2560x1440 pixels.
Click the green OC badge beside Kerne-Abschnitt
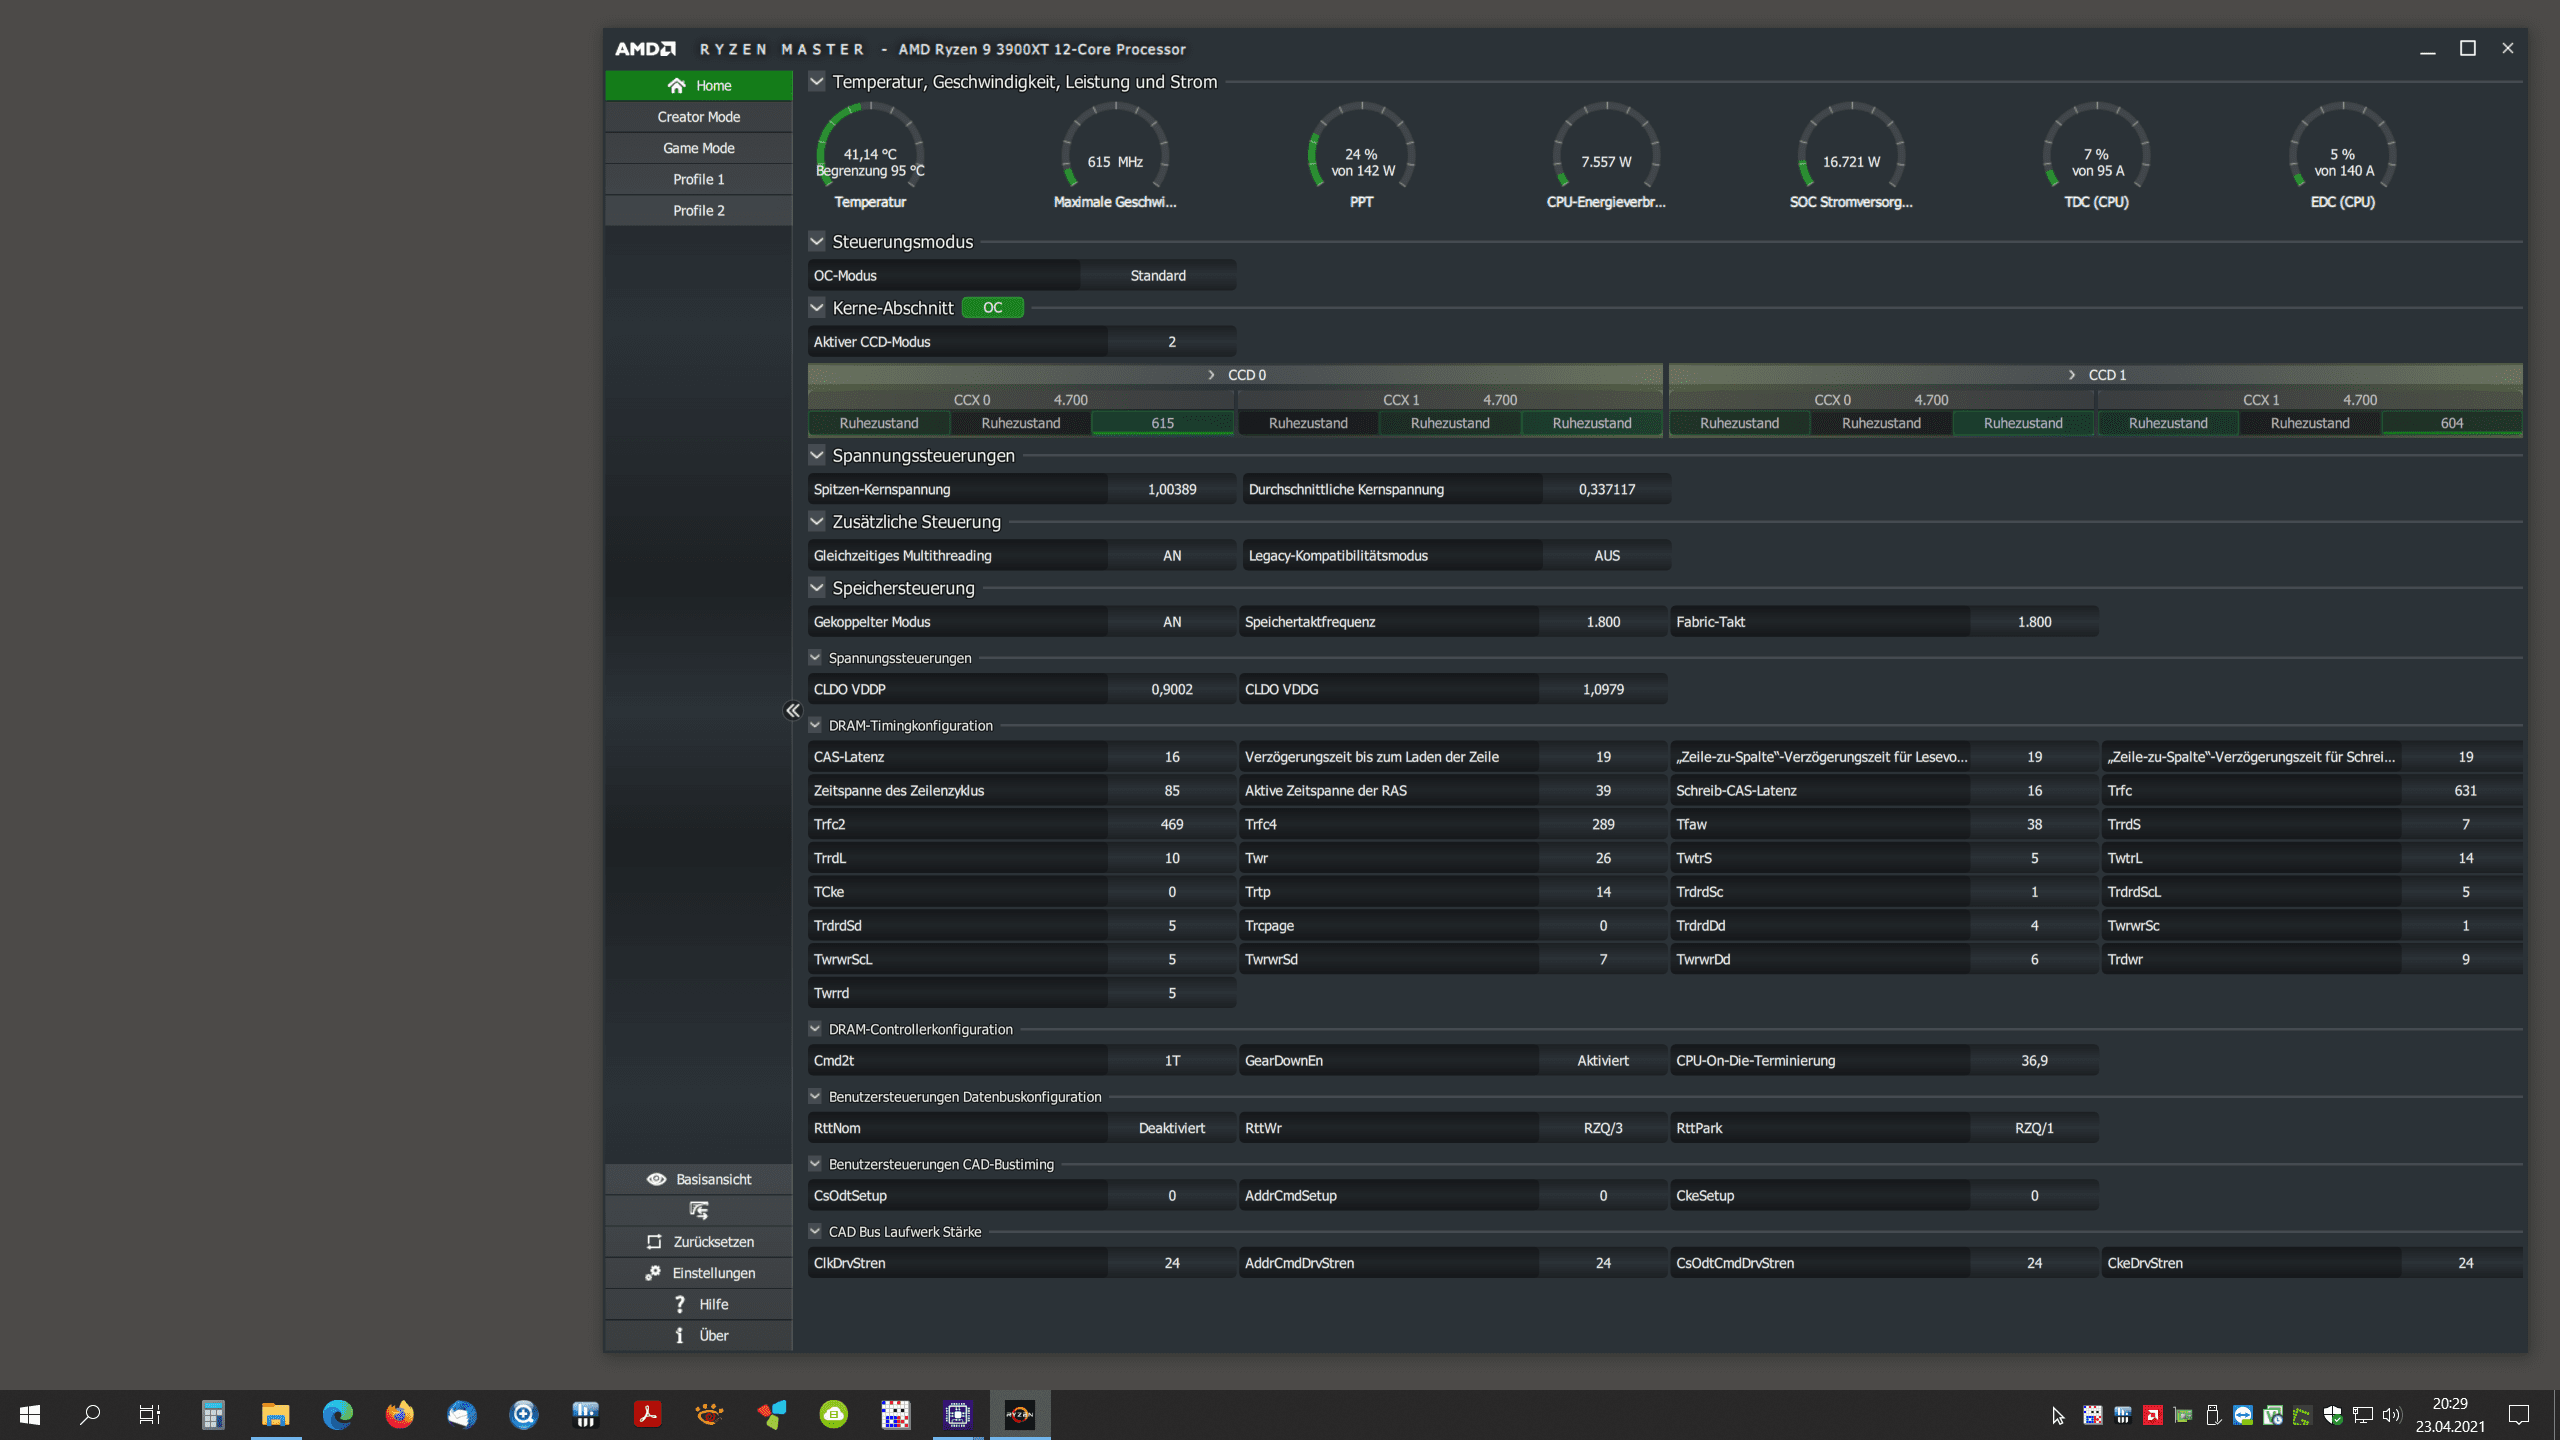(x=992, y=308)
